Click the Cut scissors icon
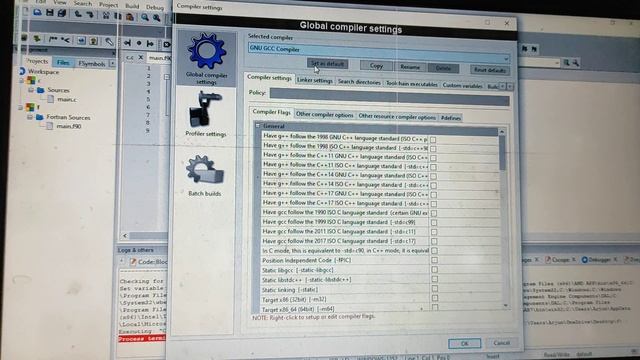The height and width of the screenshot is (360, 640). 106,16
